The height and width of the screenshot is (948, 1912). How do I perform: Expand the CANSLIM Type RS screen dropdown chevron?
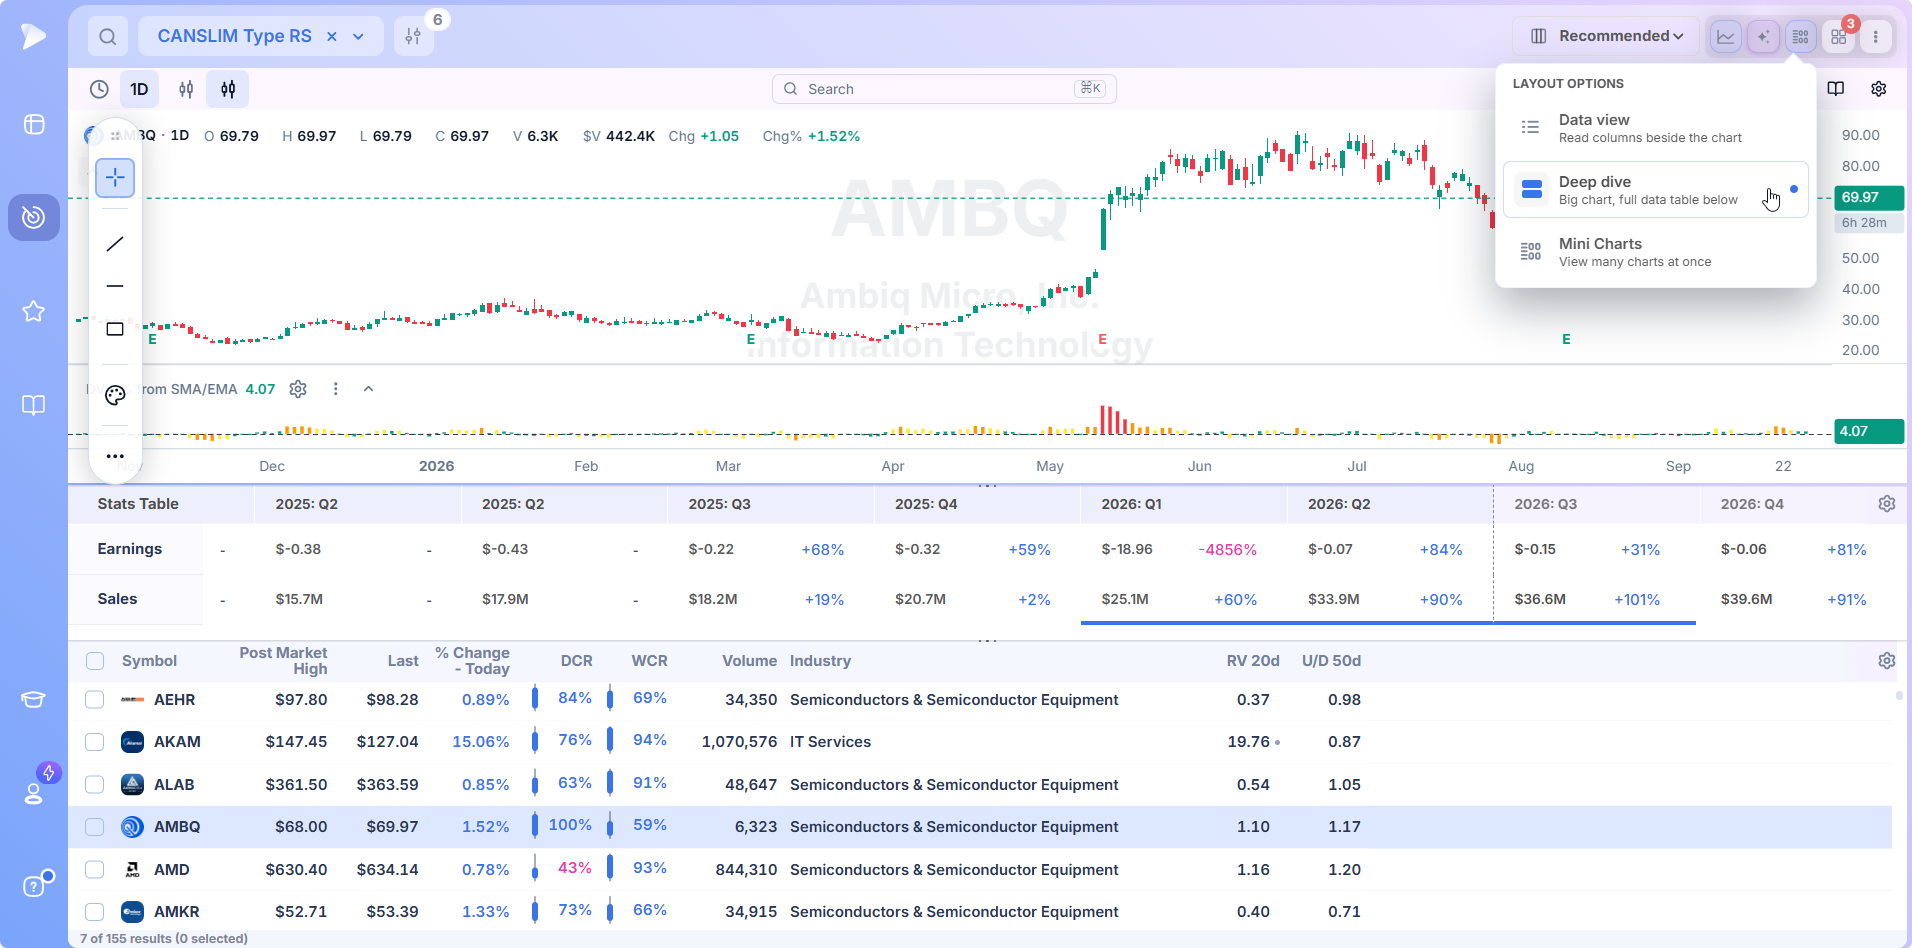tap(359, 37)
